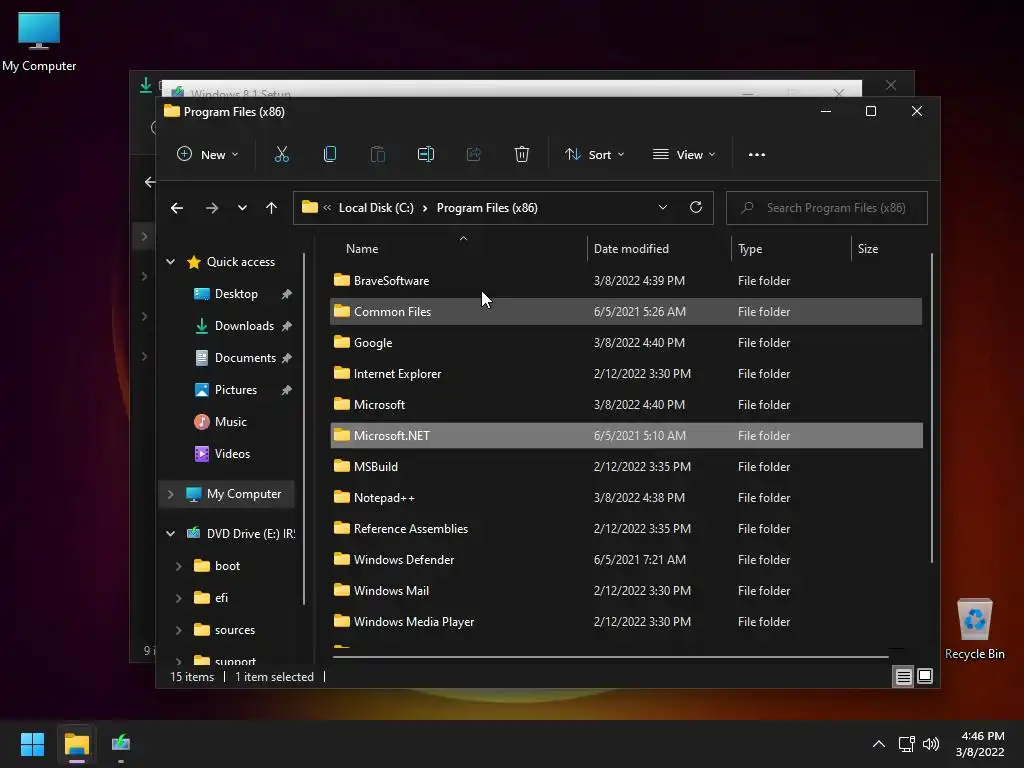The height and width of the screenshot is (768, 1024).
Task: Click the BraveSoftware folder icon
Action: pos(342,280)
